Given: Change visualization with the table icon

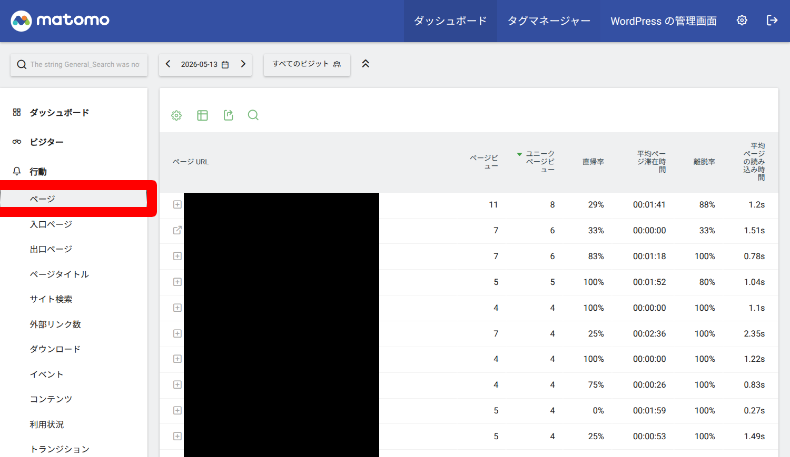Looking at the screenshot, I should tap(203, 115).
